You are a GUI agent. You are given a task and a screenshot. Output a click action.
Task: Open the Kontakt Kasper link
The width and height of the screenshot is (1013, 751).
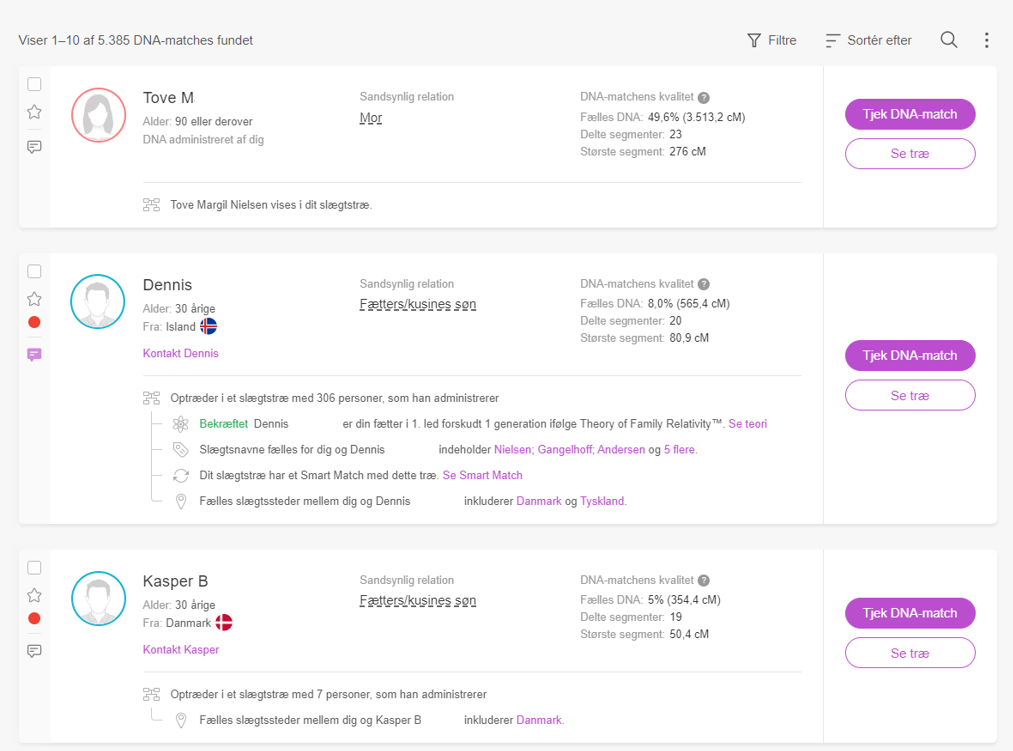181,650
